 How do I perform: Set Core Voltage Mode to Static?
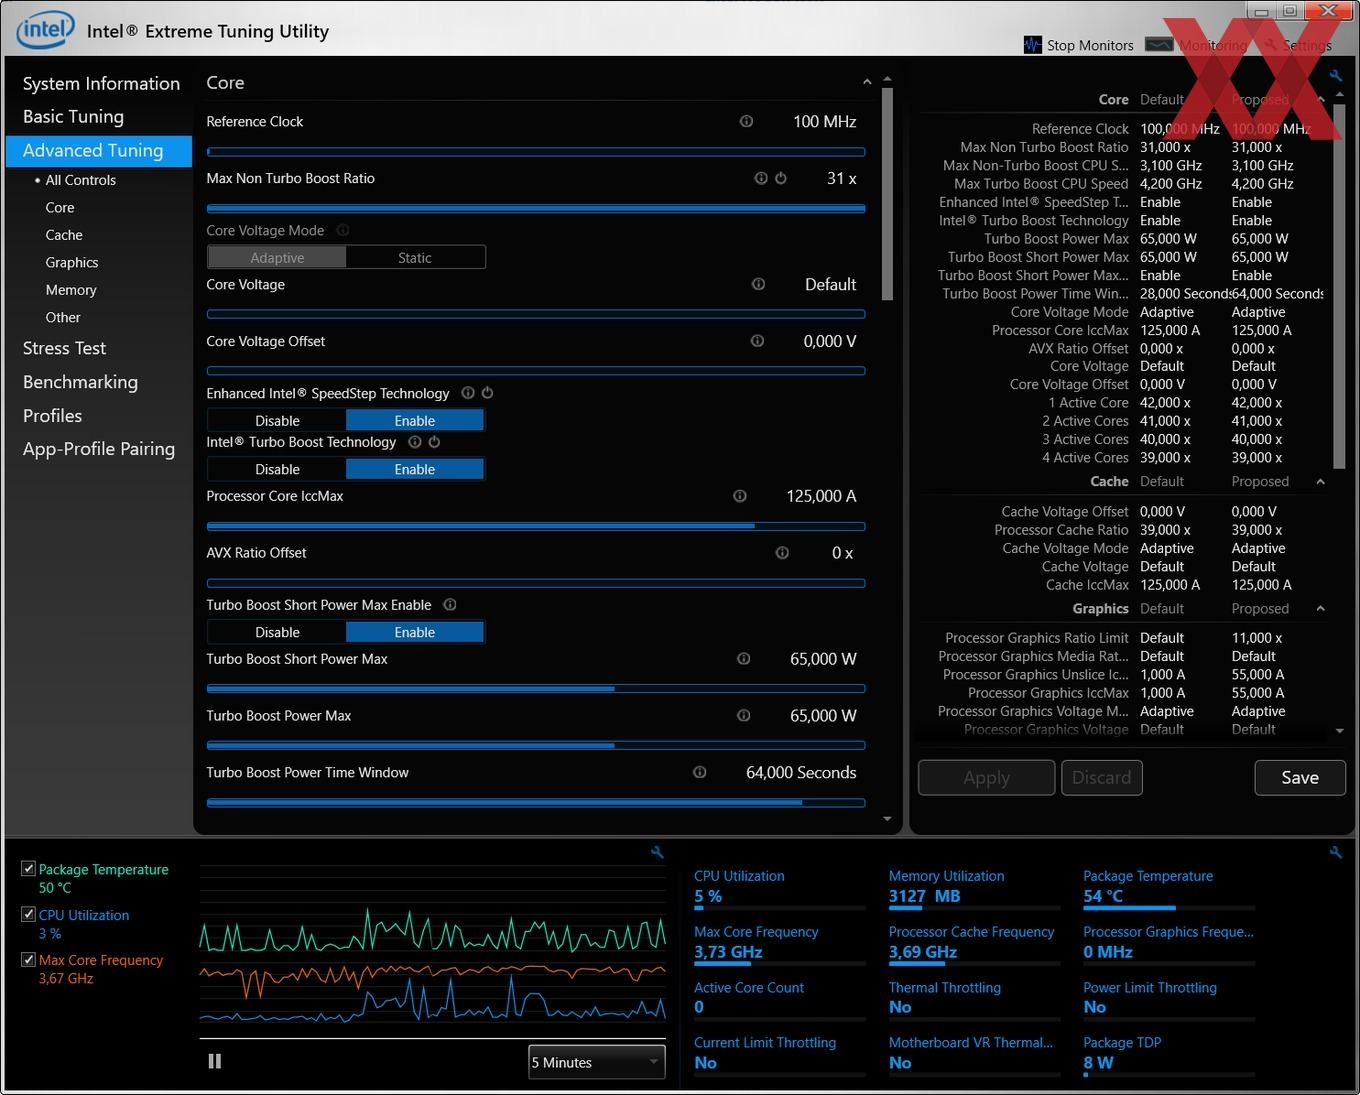(x=415, y=257)
